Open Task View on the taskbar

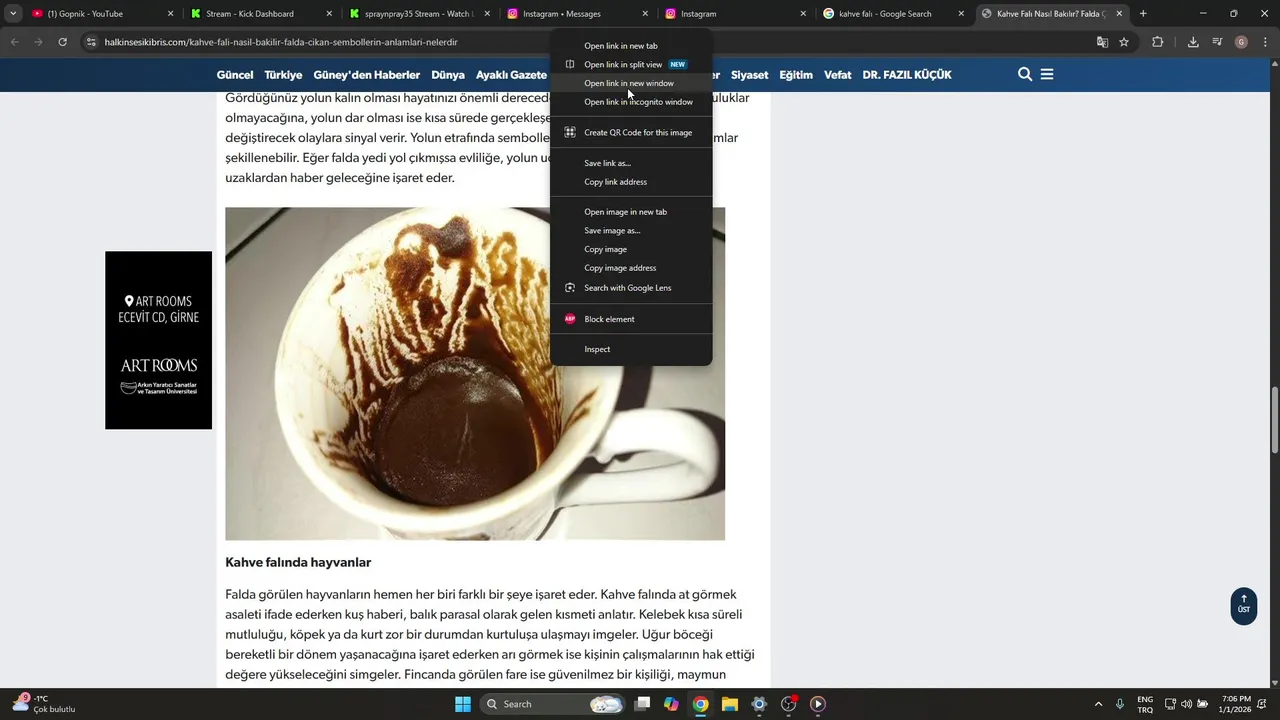[x=642, y=704]
